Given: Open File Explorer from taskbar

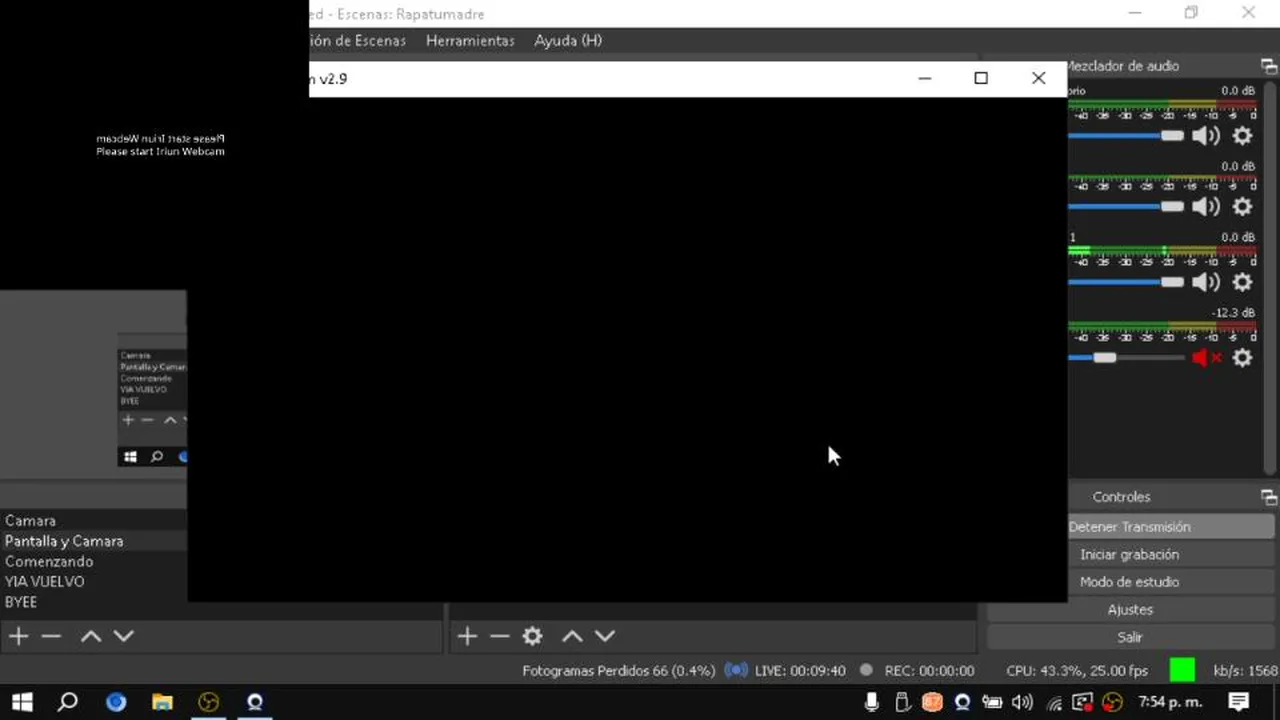Looking at the screenshot, I should pos(162,702).
